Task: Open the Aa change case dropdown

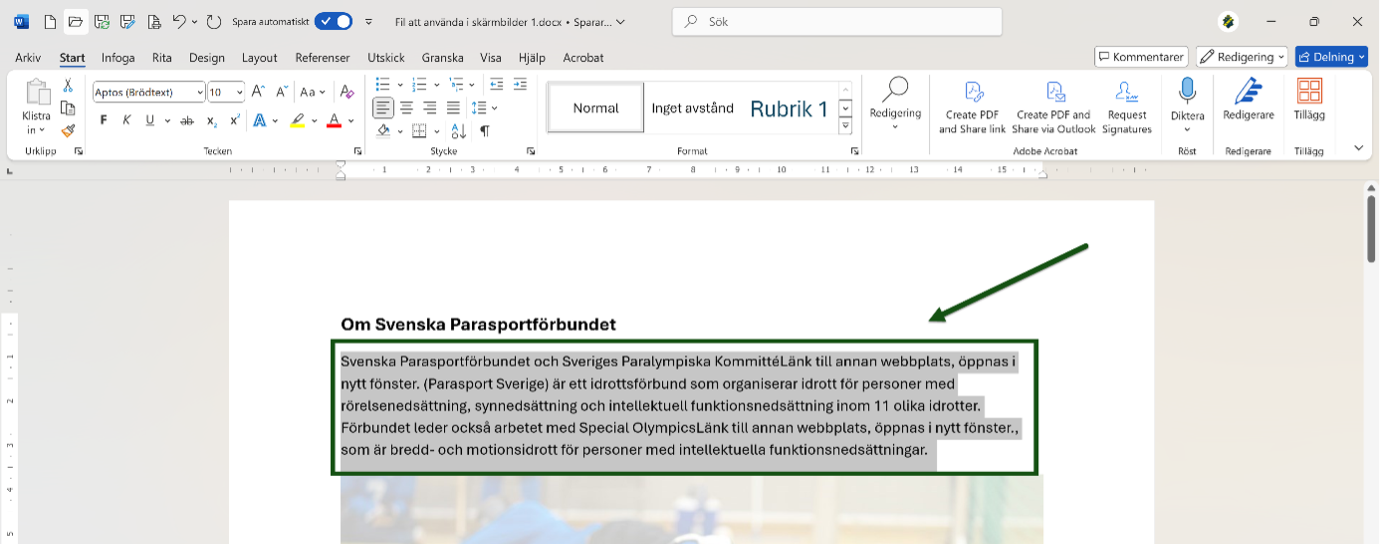Action: (x=313, y=92)
